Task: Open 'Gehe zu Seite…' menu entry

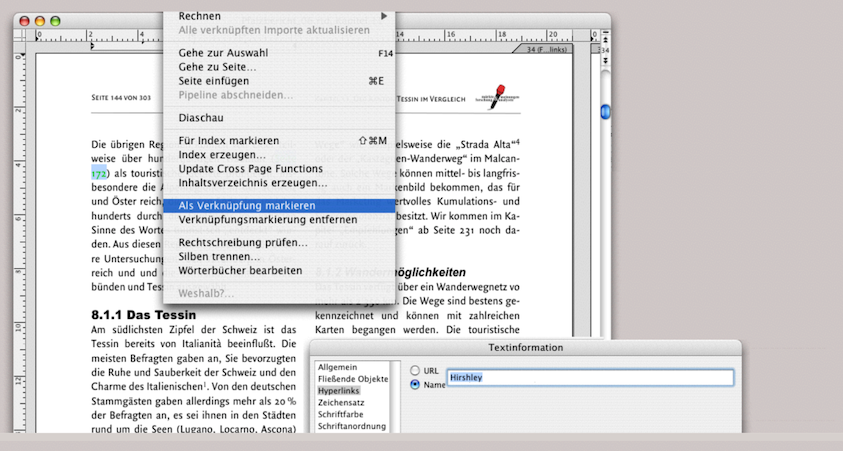Action: click(217, 67)
